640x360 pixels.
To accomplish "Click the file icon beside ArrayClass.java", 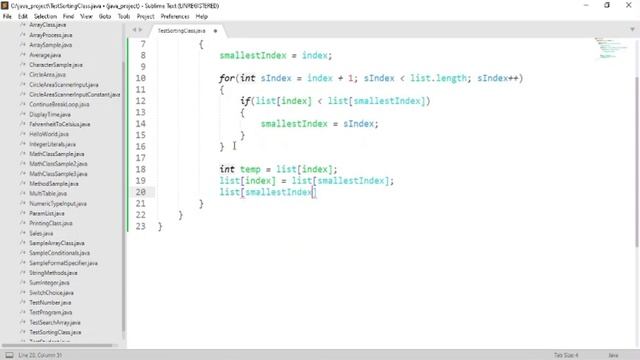I will [23, 25].
